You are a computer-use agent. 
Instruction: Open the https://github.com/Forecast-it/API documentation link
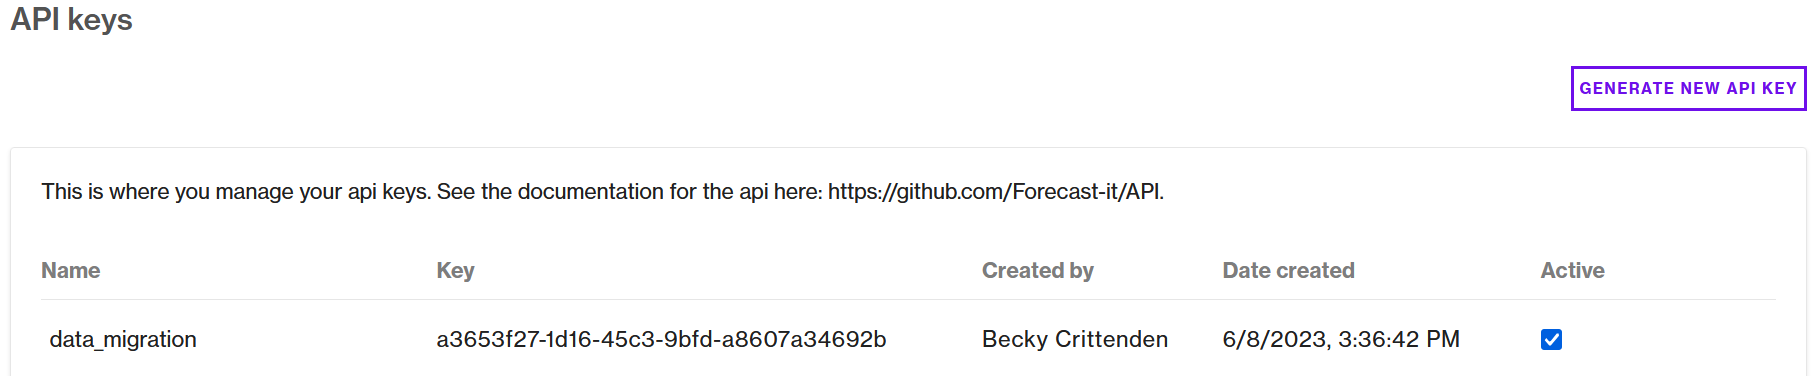pos(995,191)
